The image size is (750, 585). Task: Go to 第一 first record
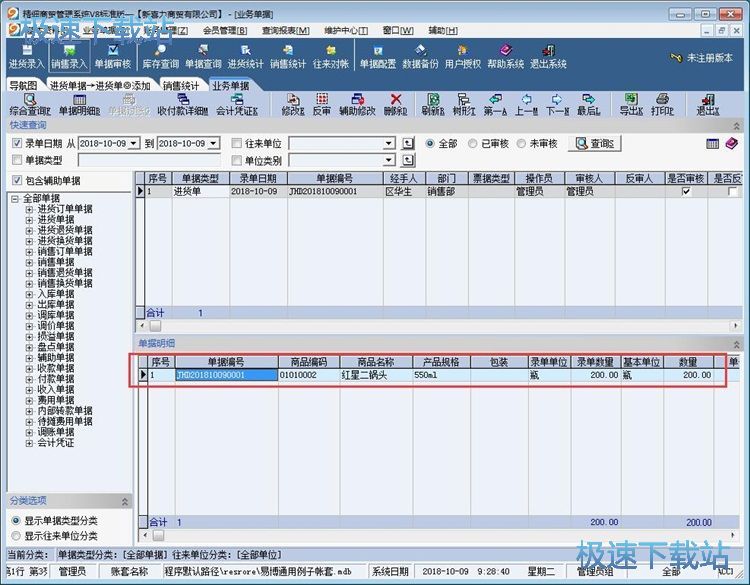pos(495,105)
